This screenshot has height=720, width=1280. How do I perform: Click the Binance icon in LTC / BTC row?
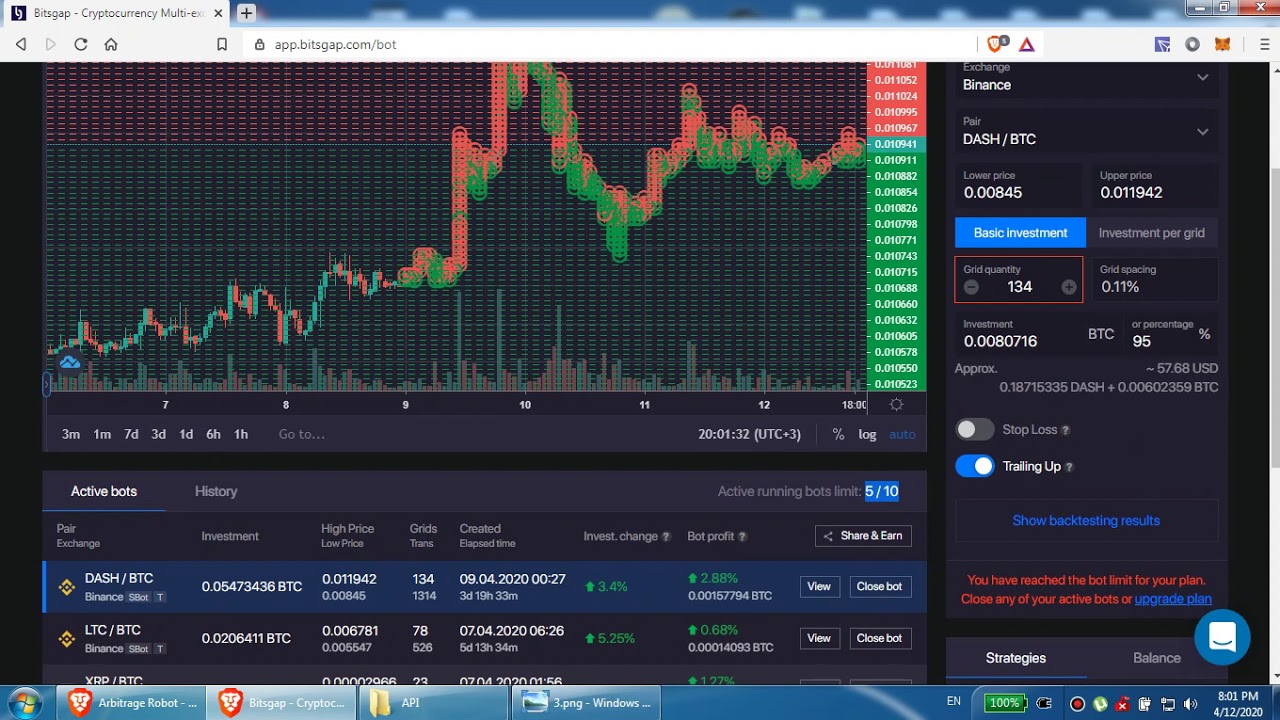(x=66, y=638)
